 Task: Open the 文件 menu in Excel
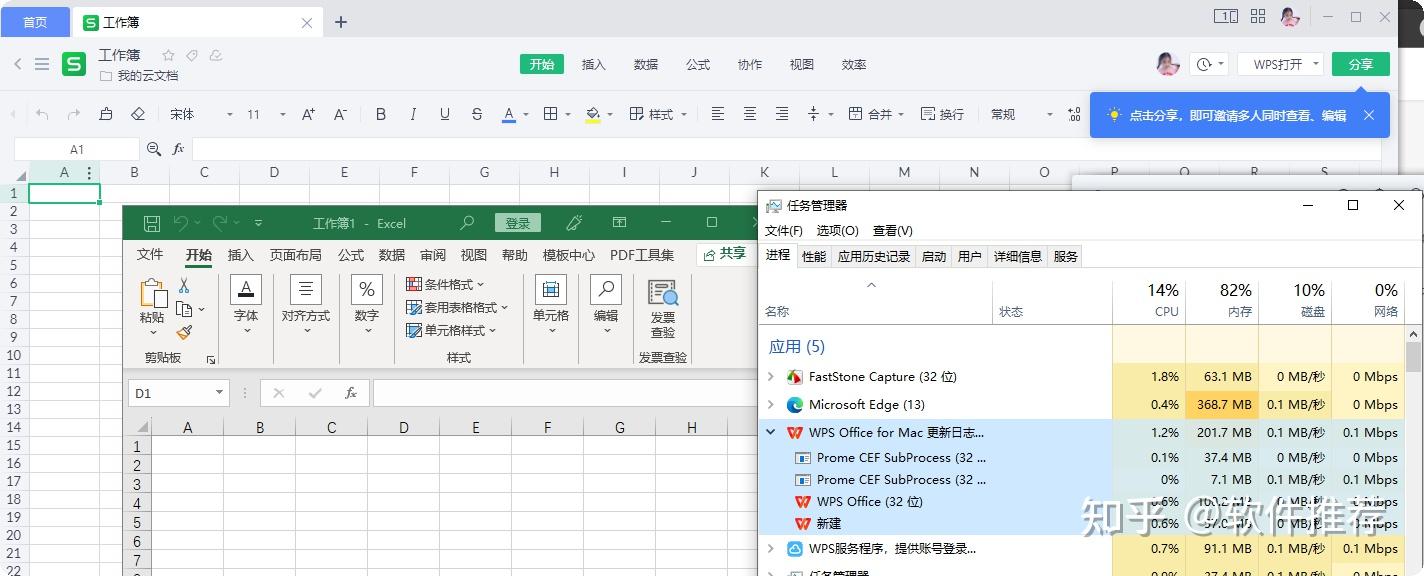pyautogui.click(x=150, y=255)
